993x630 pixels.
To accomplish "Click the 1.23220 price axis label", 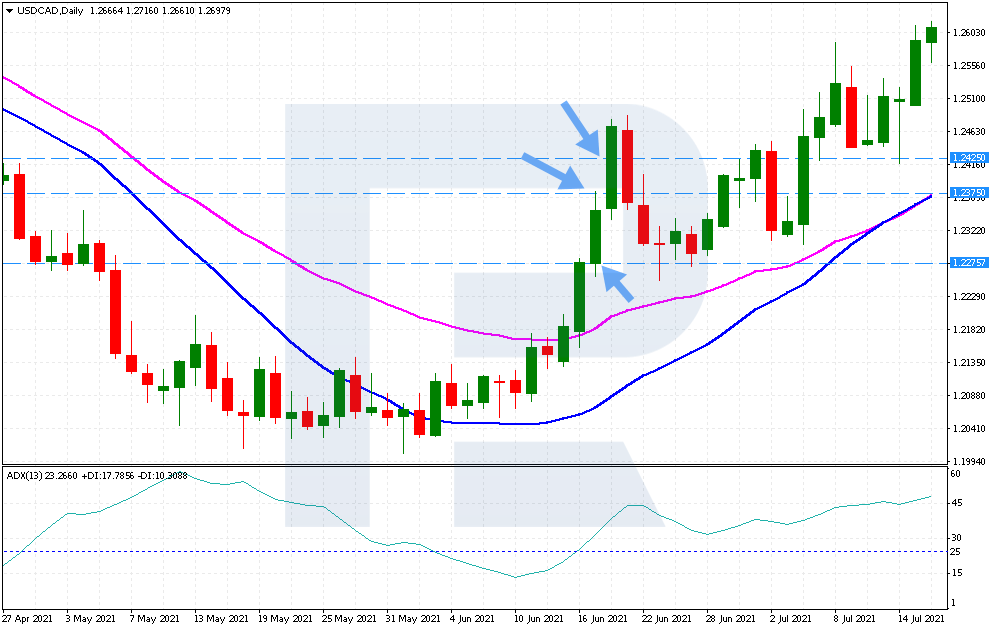I will click(969, 230).
